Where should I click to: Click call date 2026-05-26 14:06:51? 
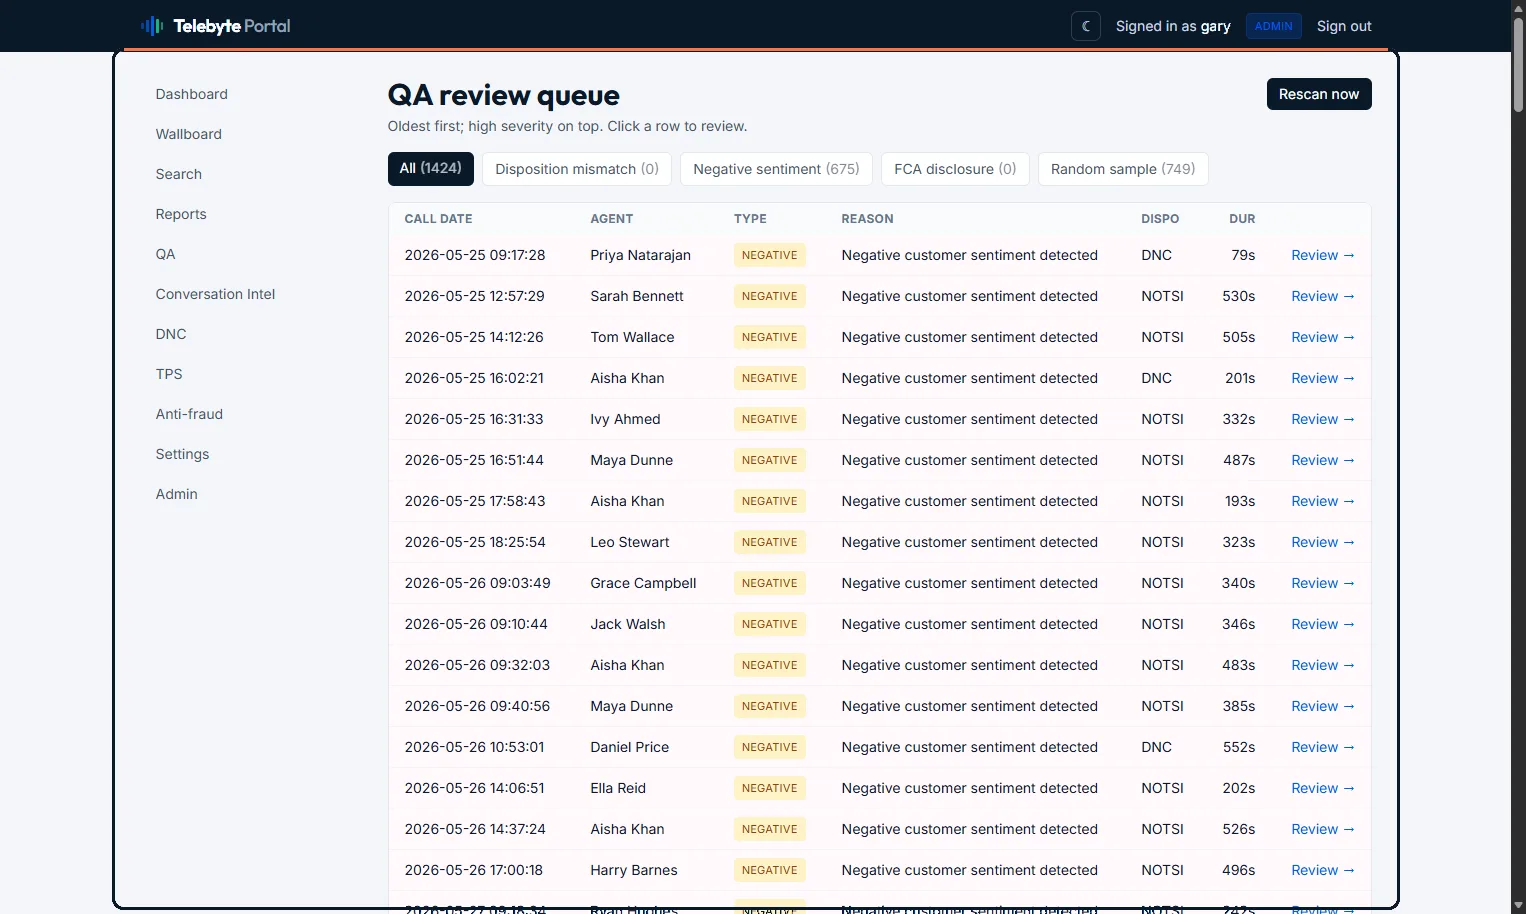pos(475,788)
